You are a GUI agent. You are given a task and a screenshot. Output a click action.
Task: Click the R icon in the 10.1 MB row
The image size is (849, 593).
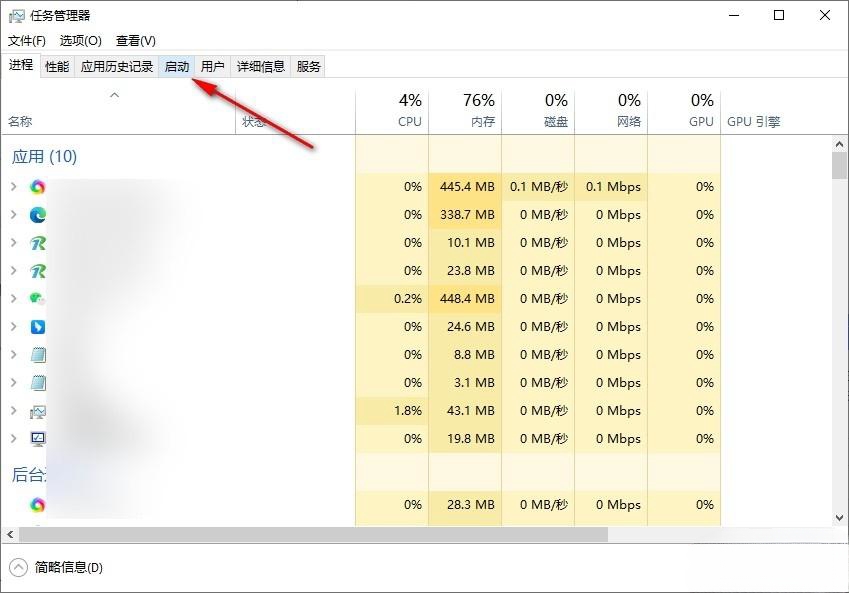(37, 243)
